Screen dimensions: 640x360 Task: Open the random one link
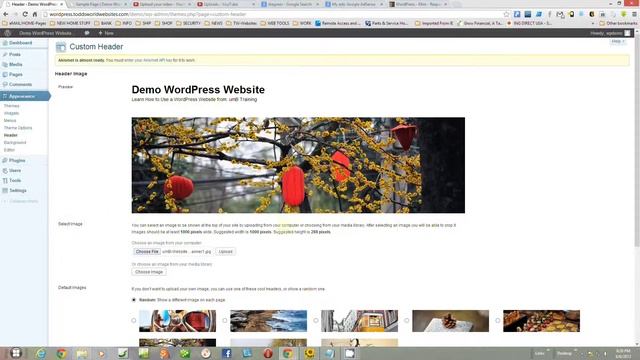coord(313,289)
